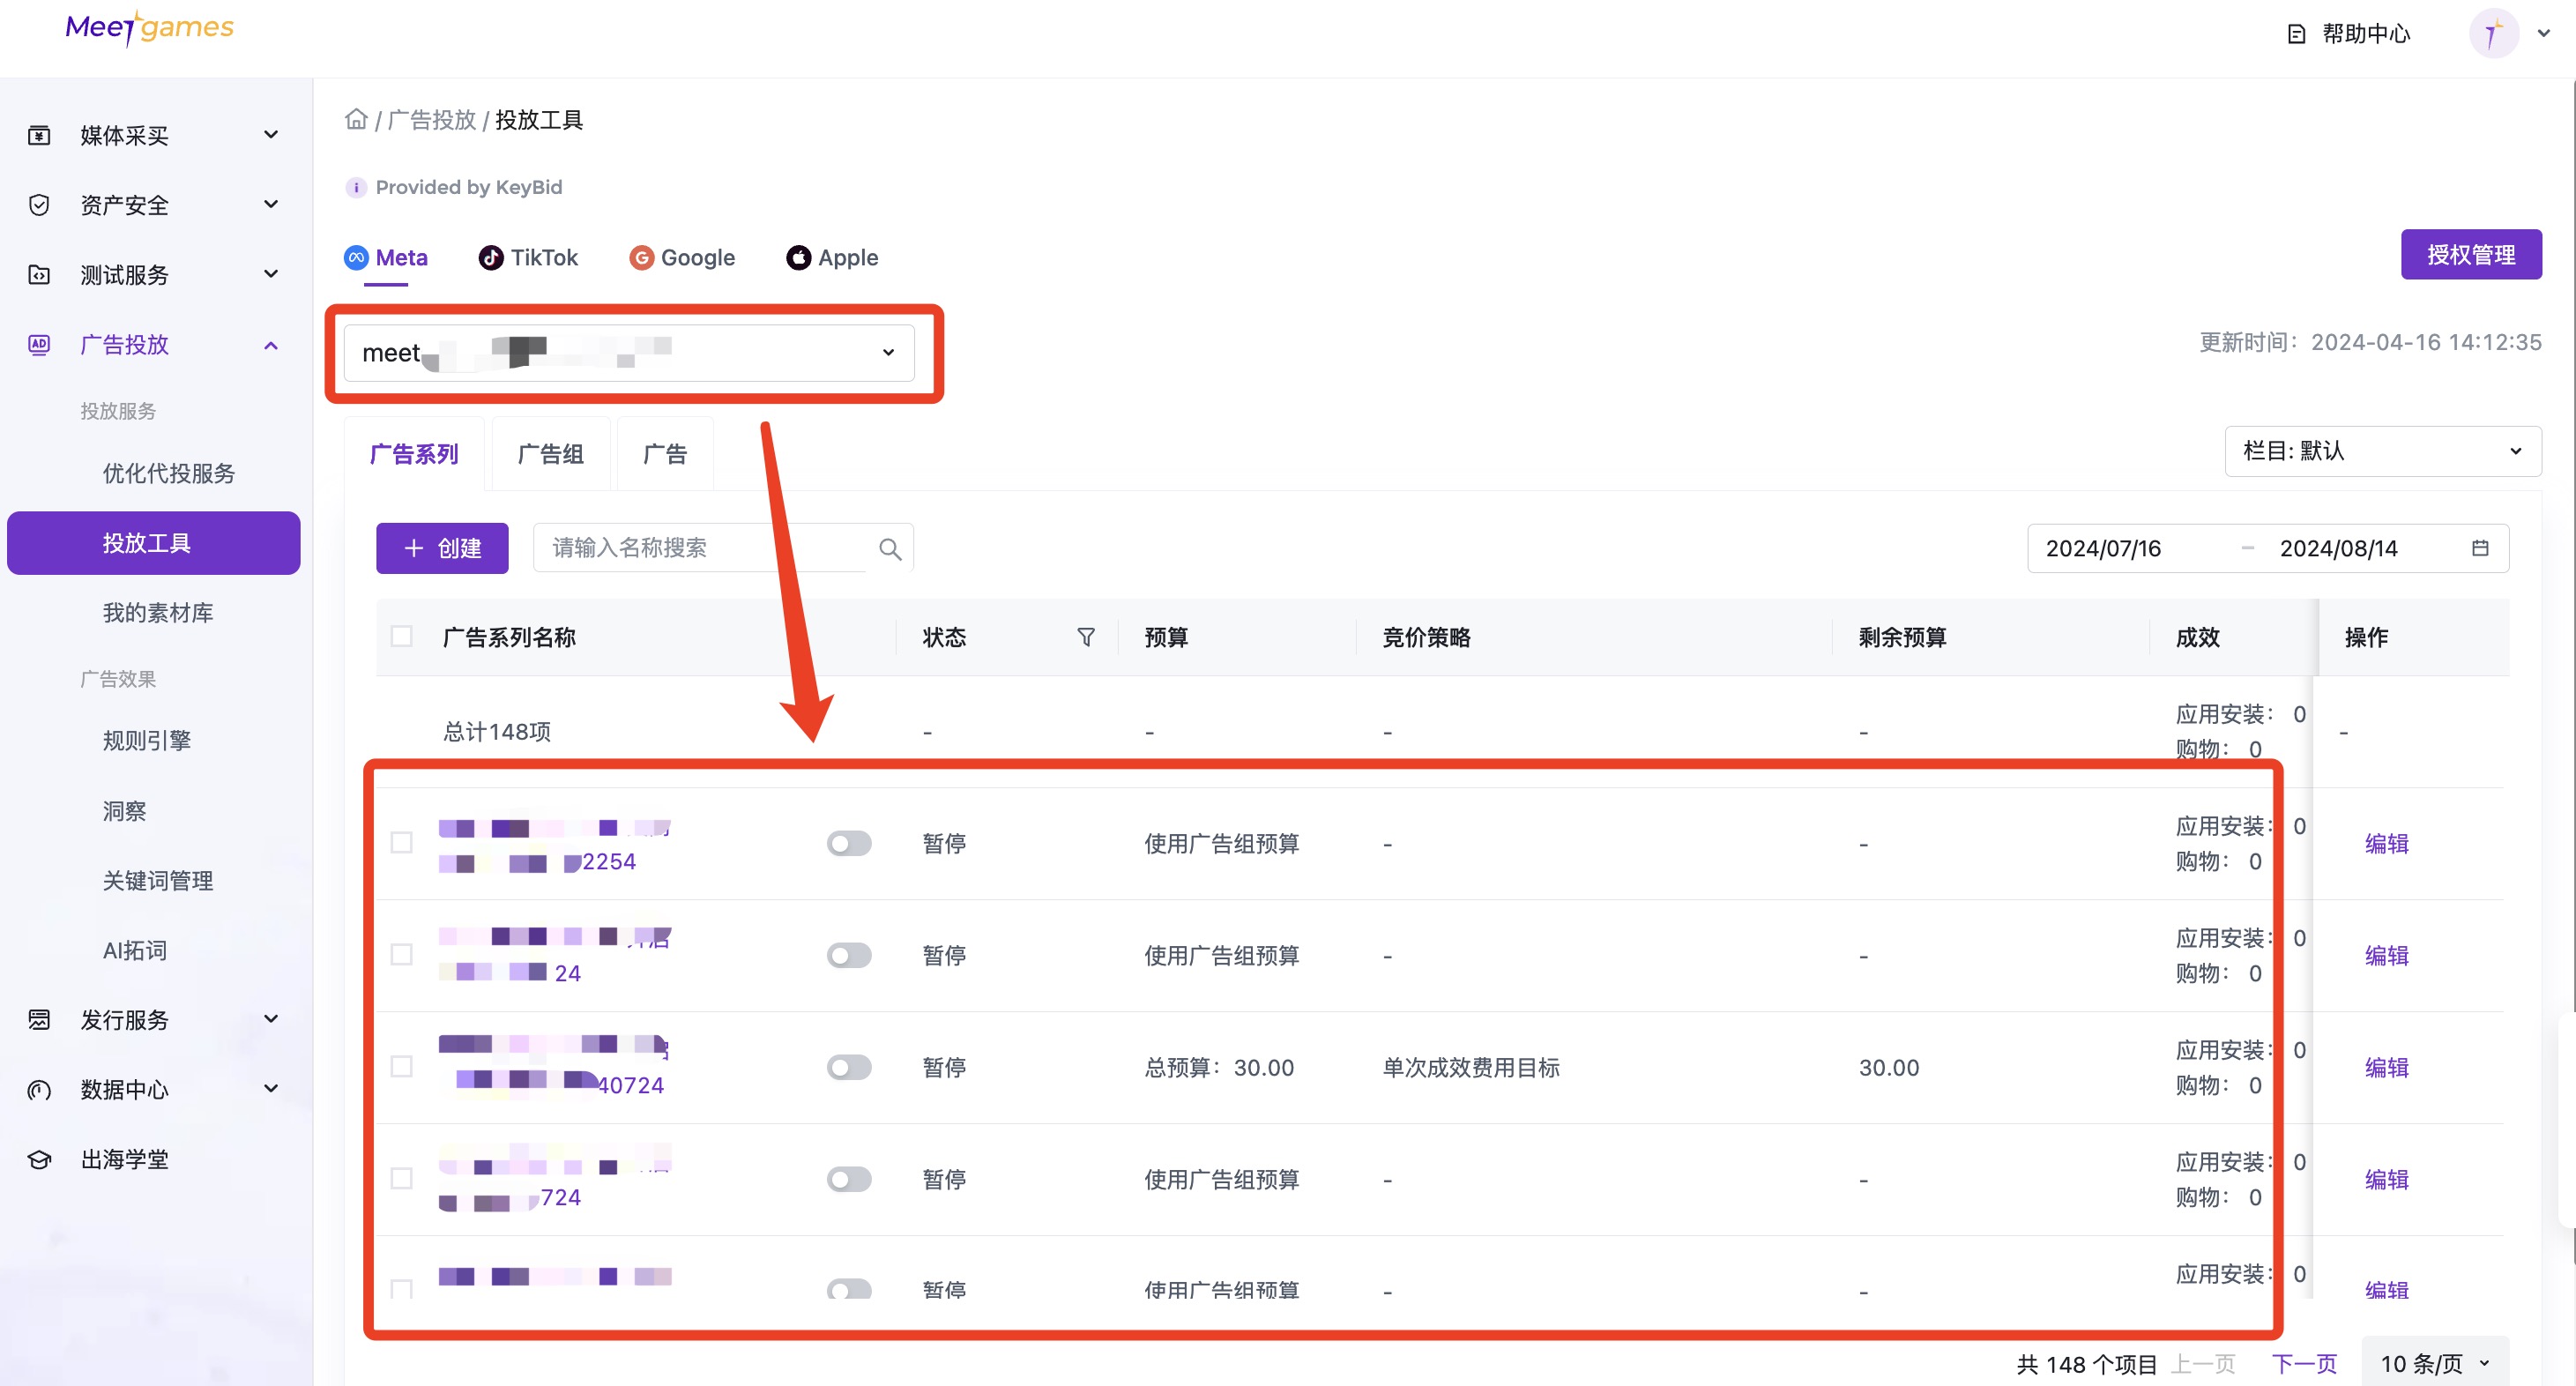Open 规则引擎 in sidebar
Image resolution: width=2576 pixels, height=1386 pixels.
147,741
